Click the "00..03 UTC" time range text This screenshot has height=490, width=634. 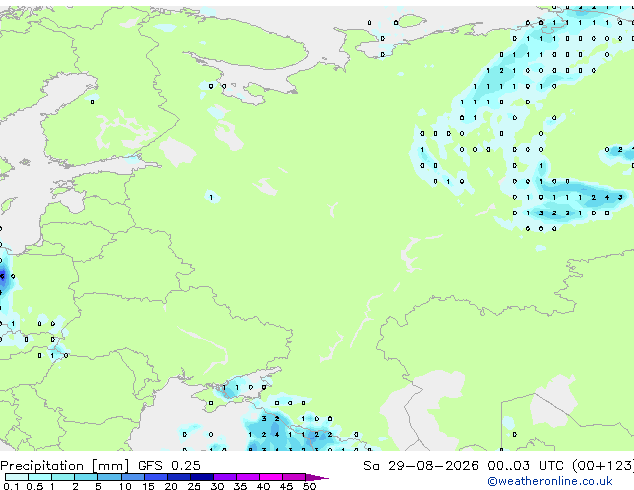coord(525,466)
